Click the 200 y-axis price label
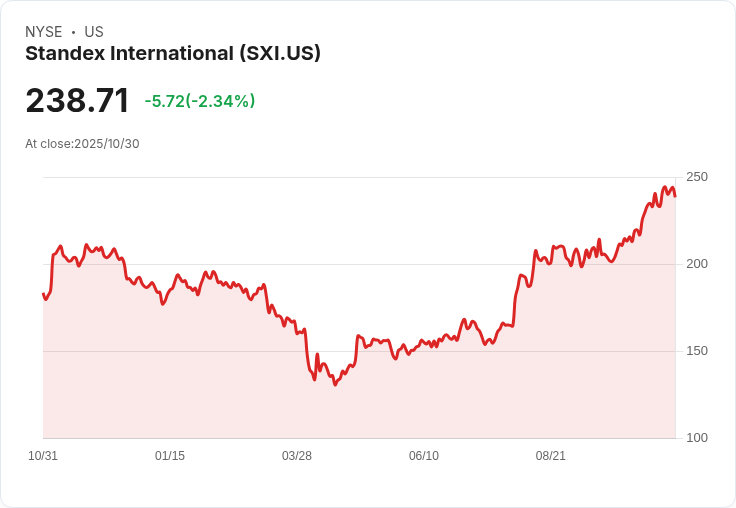The height and width of the screenshot is (508, 736). pos(697,264)
